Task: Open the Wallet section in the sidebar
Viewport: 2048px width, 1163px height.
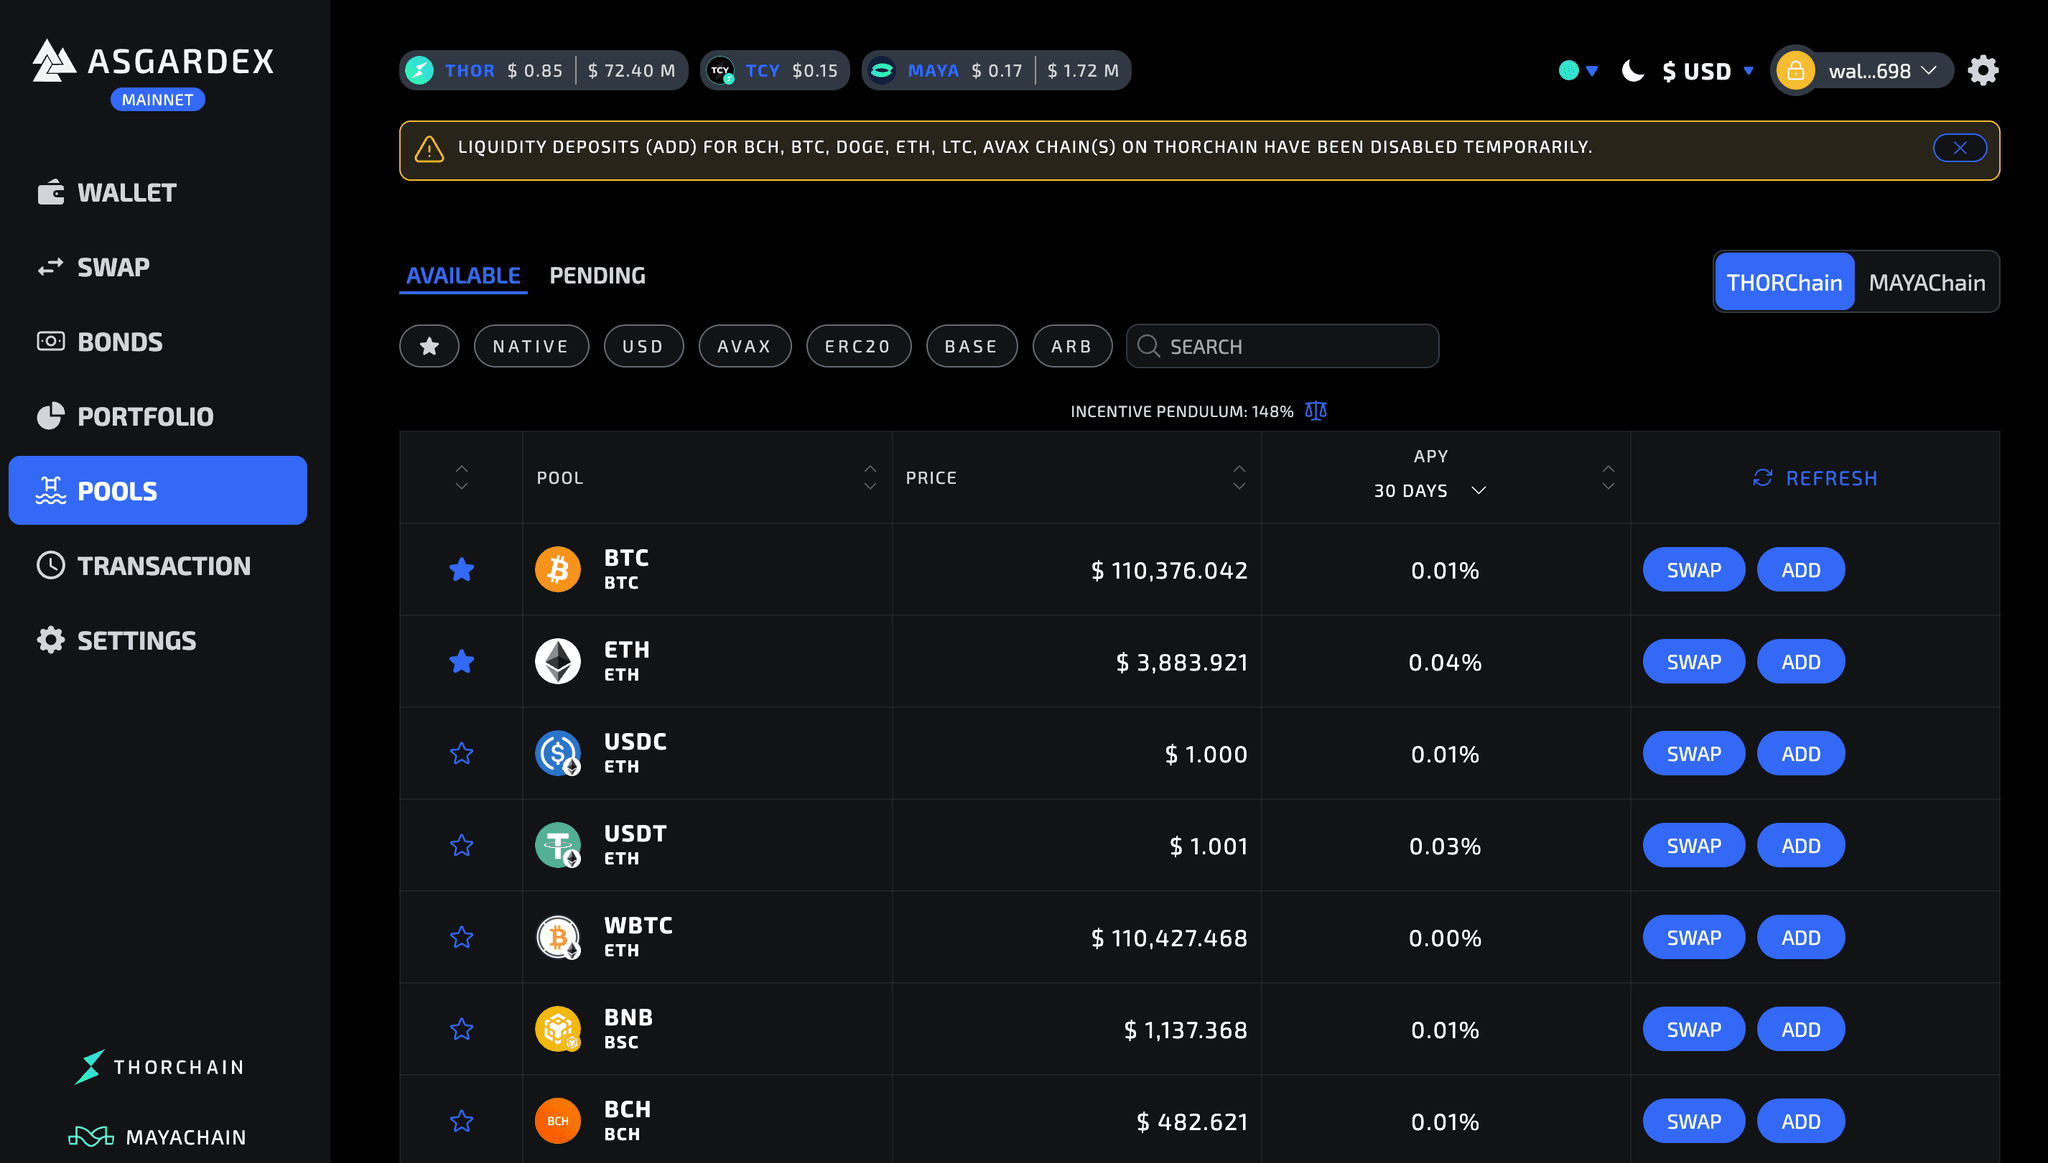Action: (127, 192)
